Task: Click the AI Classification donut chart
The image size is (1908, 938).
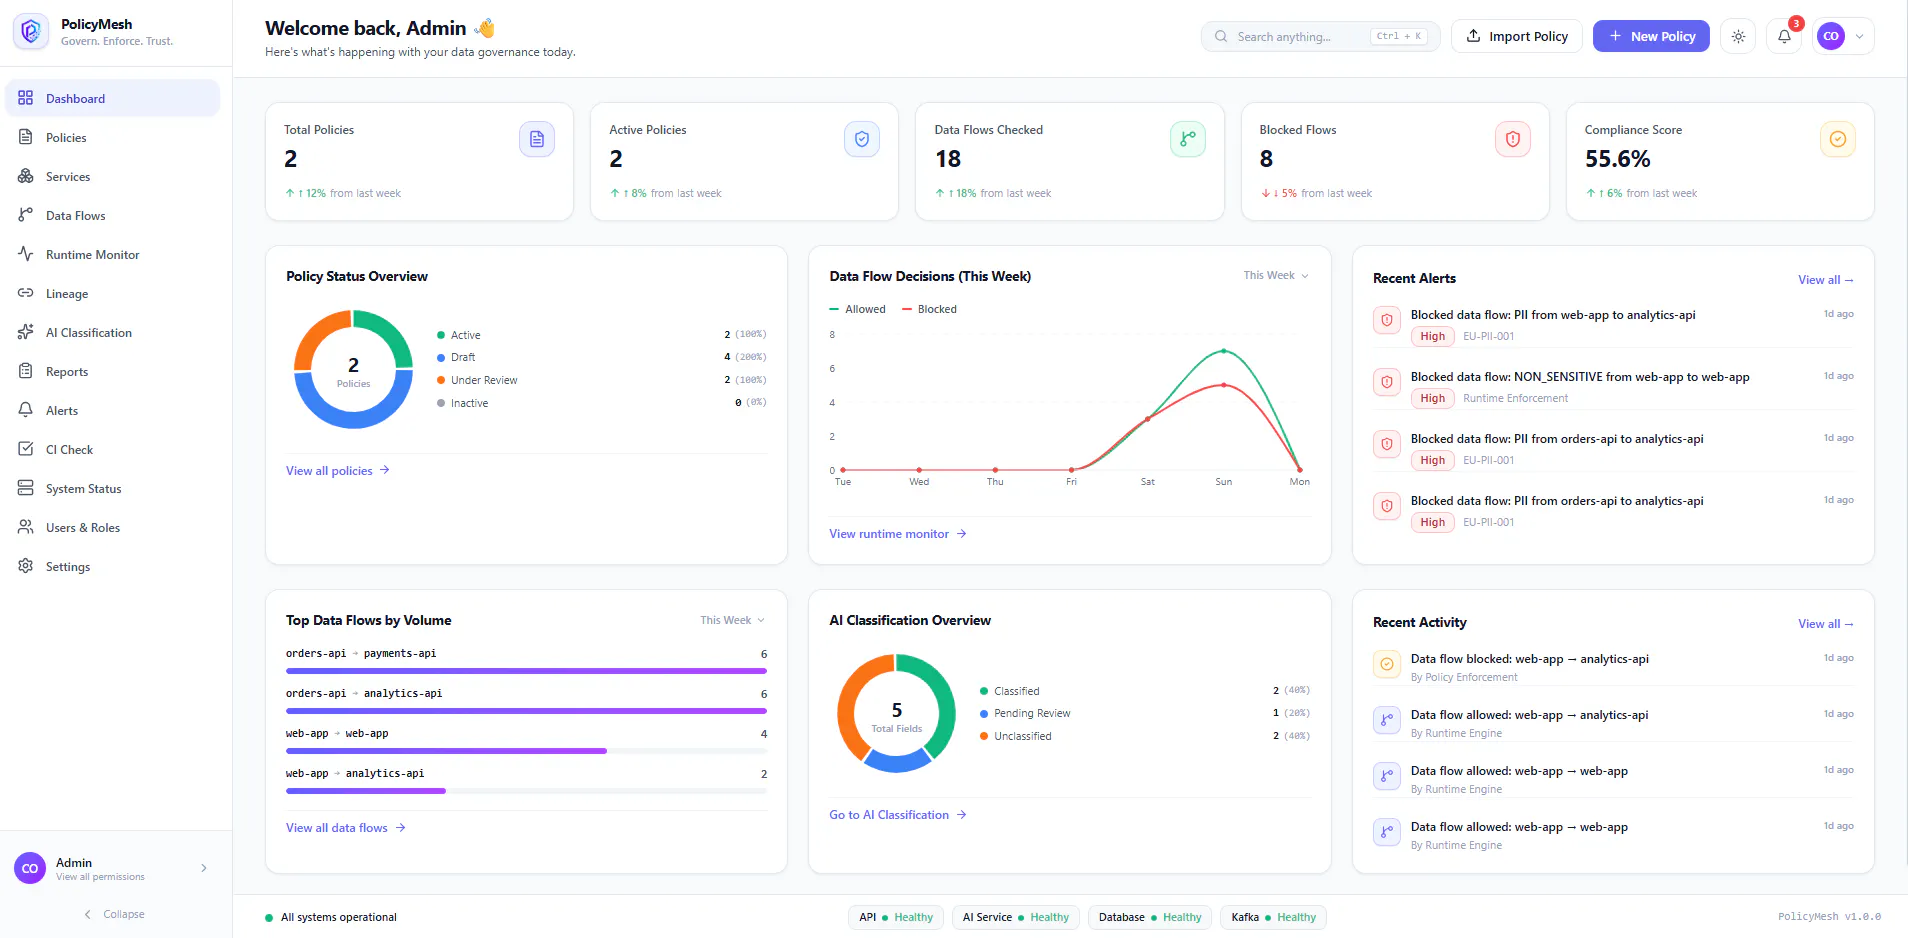Action: click(896, 713)
